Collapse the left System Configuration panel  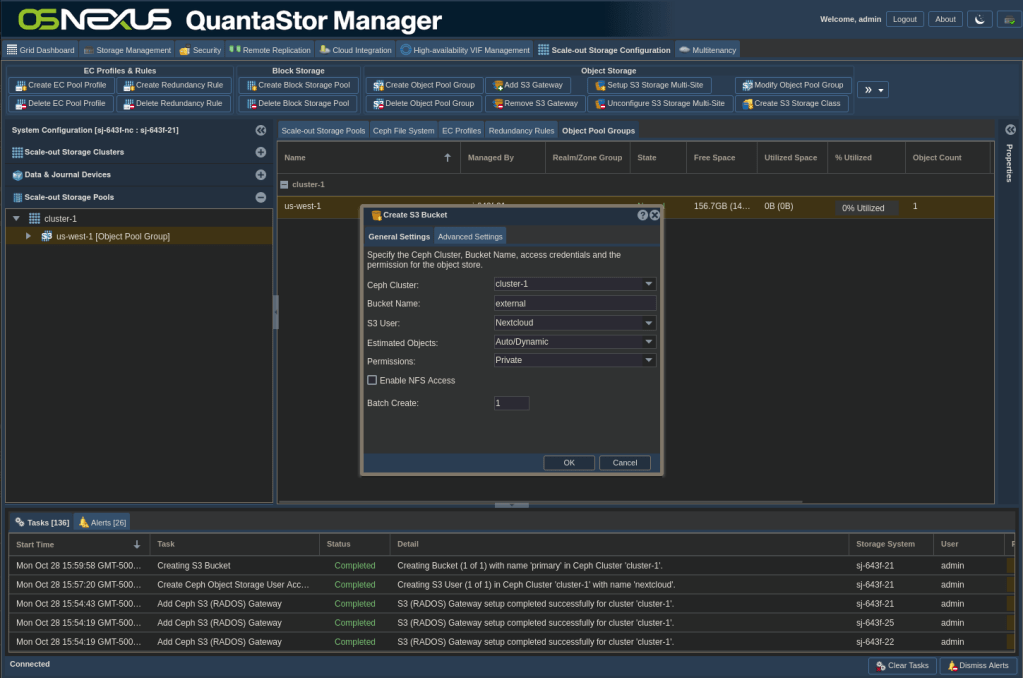pyautogui.click(x=261, y=130)
